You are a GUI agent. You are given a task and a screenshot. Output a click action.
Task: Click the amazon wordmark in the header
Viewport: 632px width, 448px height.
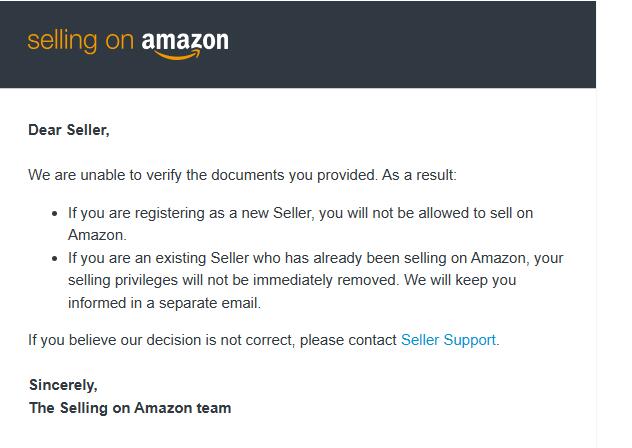point(185,41)
